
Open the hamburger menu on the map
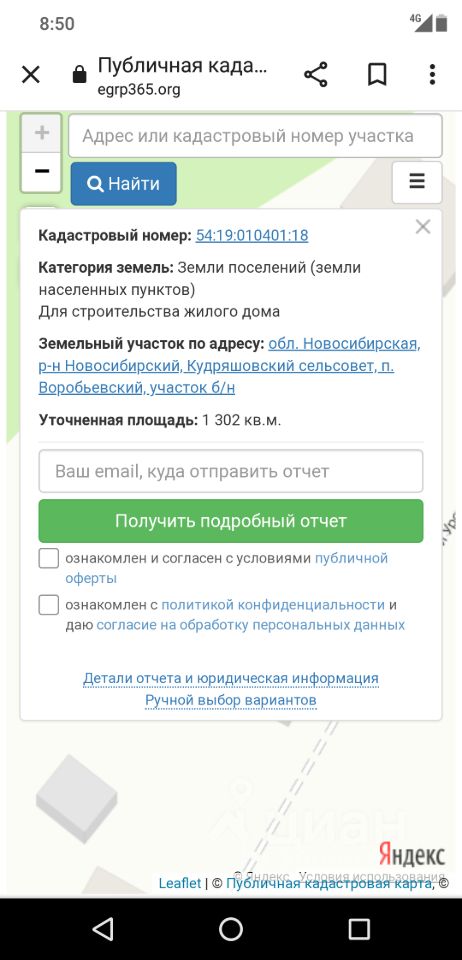coord(417,182)
